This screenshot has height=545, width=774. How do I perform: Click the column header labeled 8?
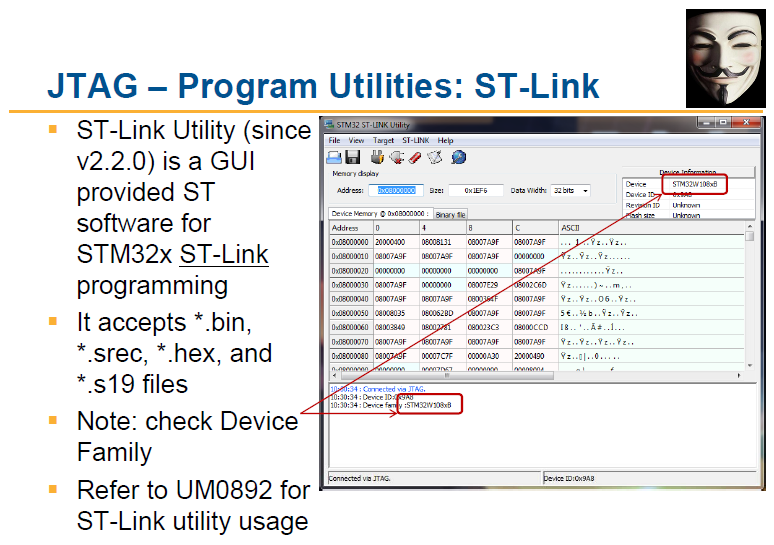[489, 228]
